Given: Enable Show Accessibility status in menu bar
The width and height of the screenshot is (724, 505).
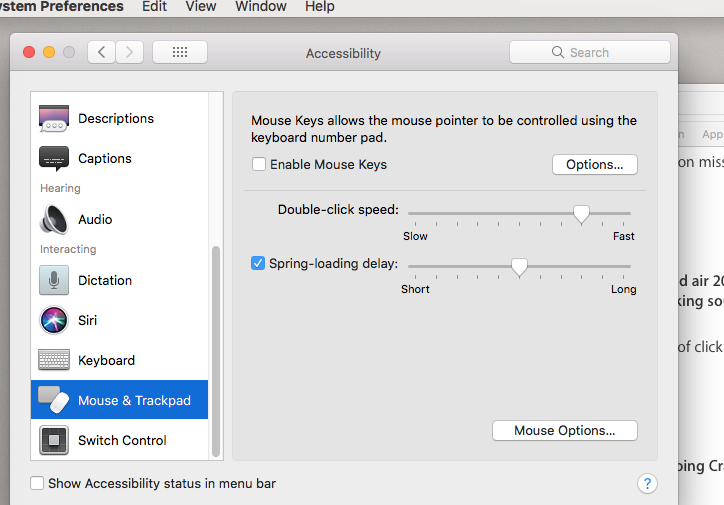Looking at the screenshot, I should tap(38, 484).
